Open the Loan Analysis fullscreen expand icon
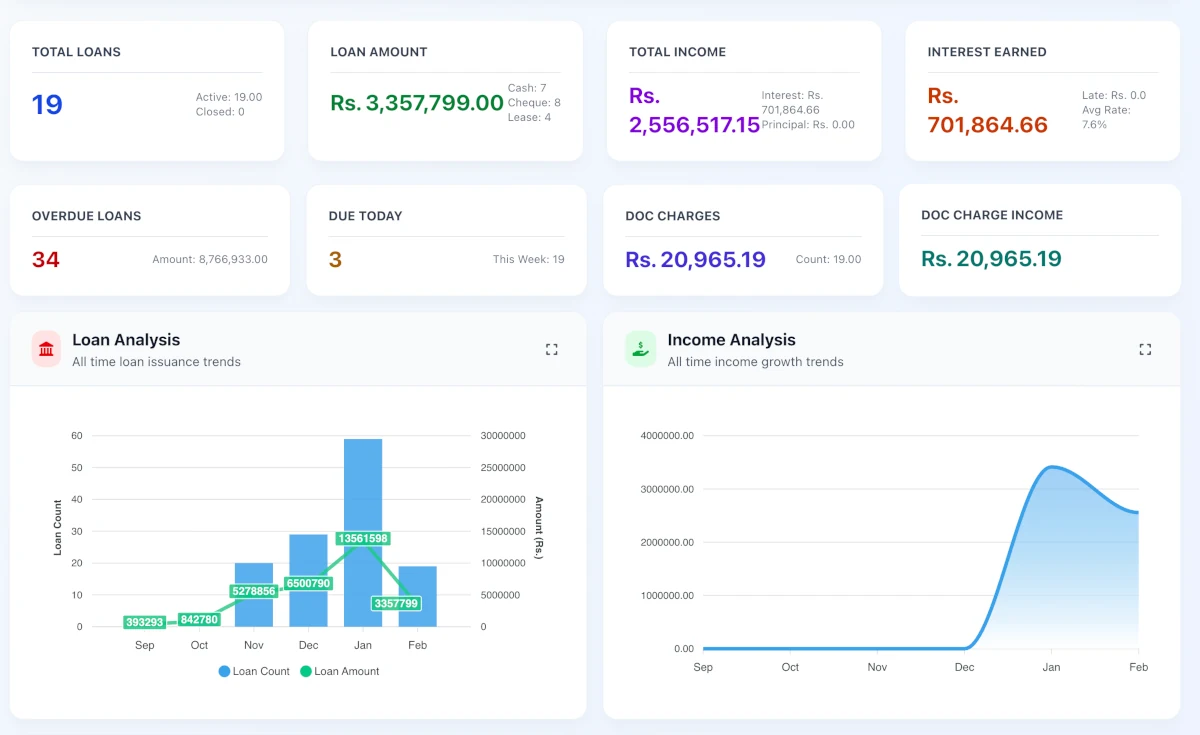1200x735 pixels. point(551,349)
